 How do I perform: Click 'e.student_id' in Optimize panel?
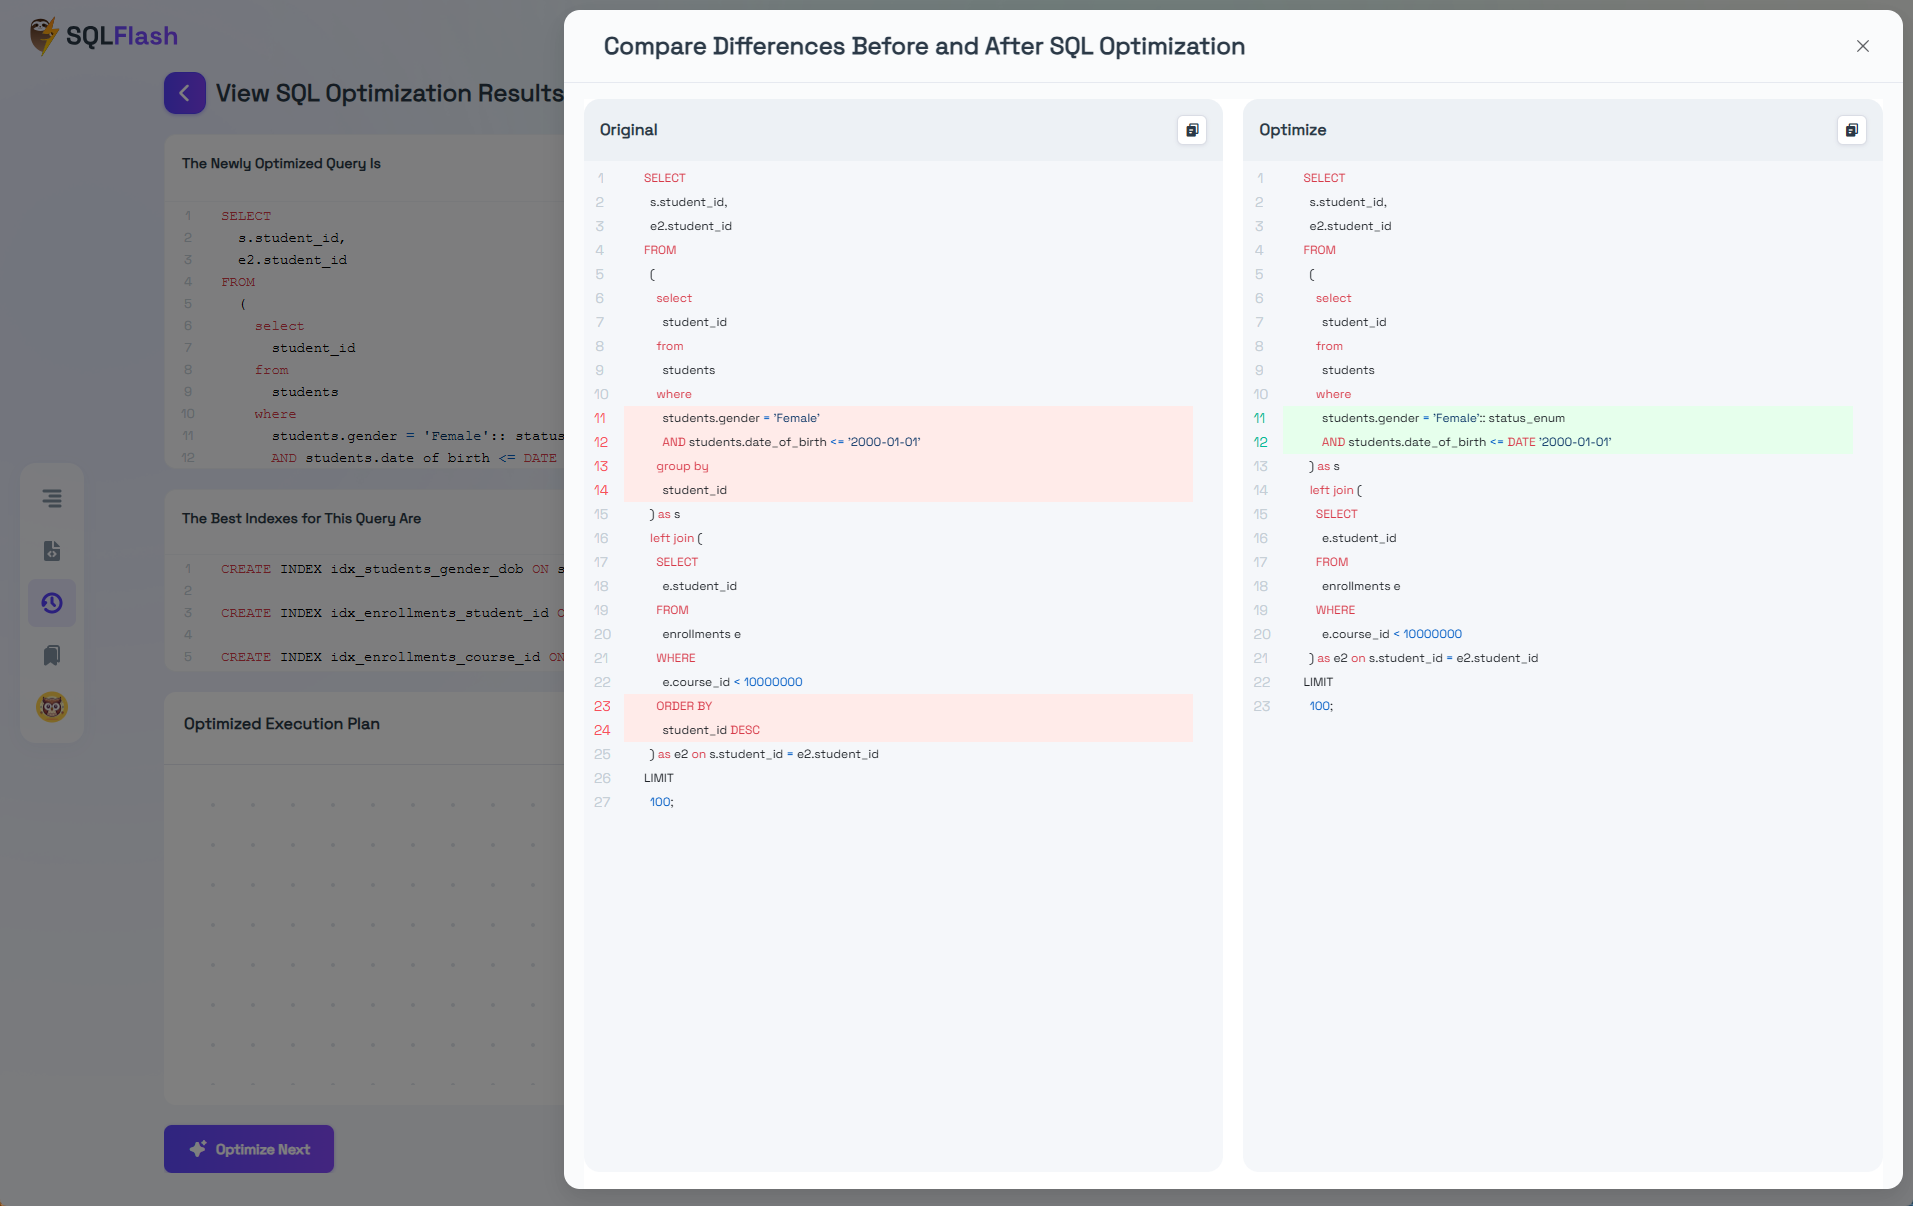[x=1358, y=538]
